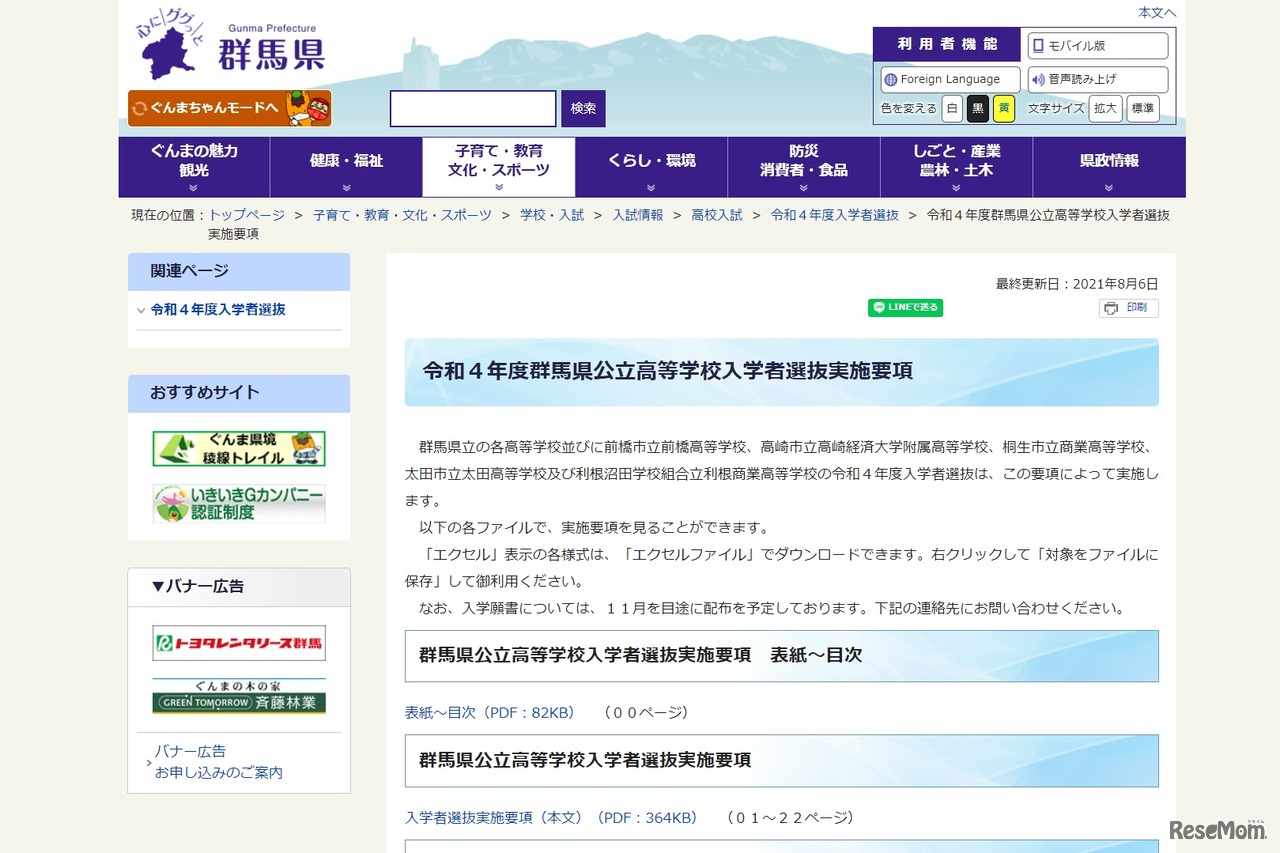This screenshot has height=853, width=1280.
Task: Click the いきいきGカンパニー認証制度 banner
Action: [x=238, y=503]
